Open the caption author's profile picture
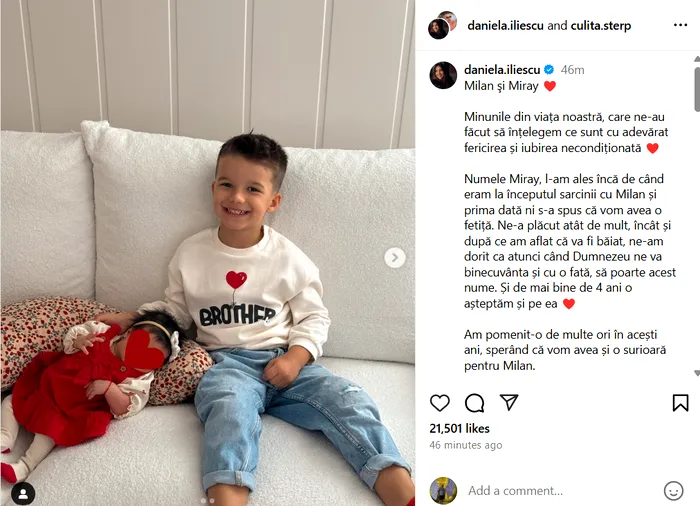The image size is (700, 506). (x=443, y=75)
